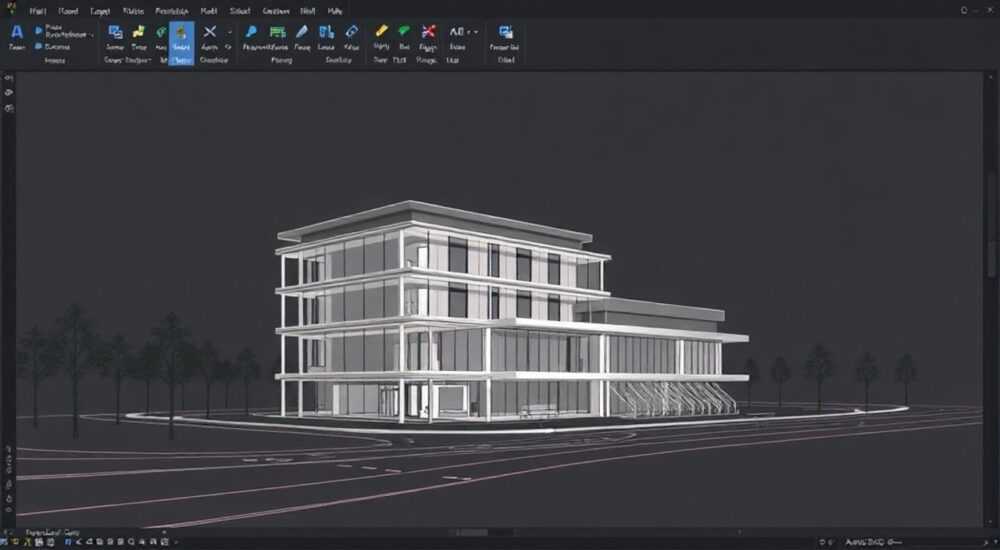This screenshot has width=1000, height=550.
Task: Toggle the leftmost blue icon in the status bar
Action: pyautogui.click(x=4, y=542)
